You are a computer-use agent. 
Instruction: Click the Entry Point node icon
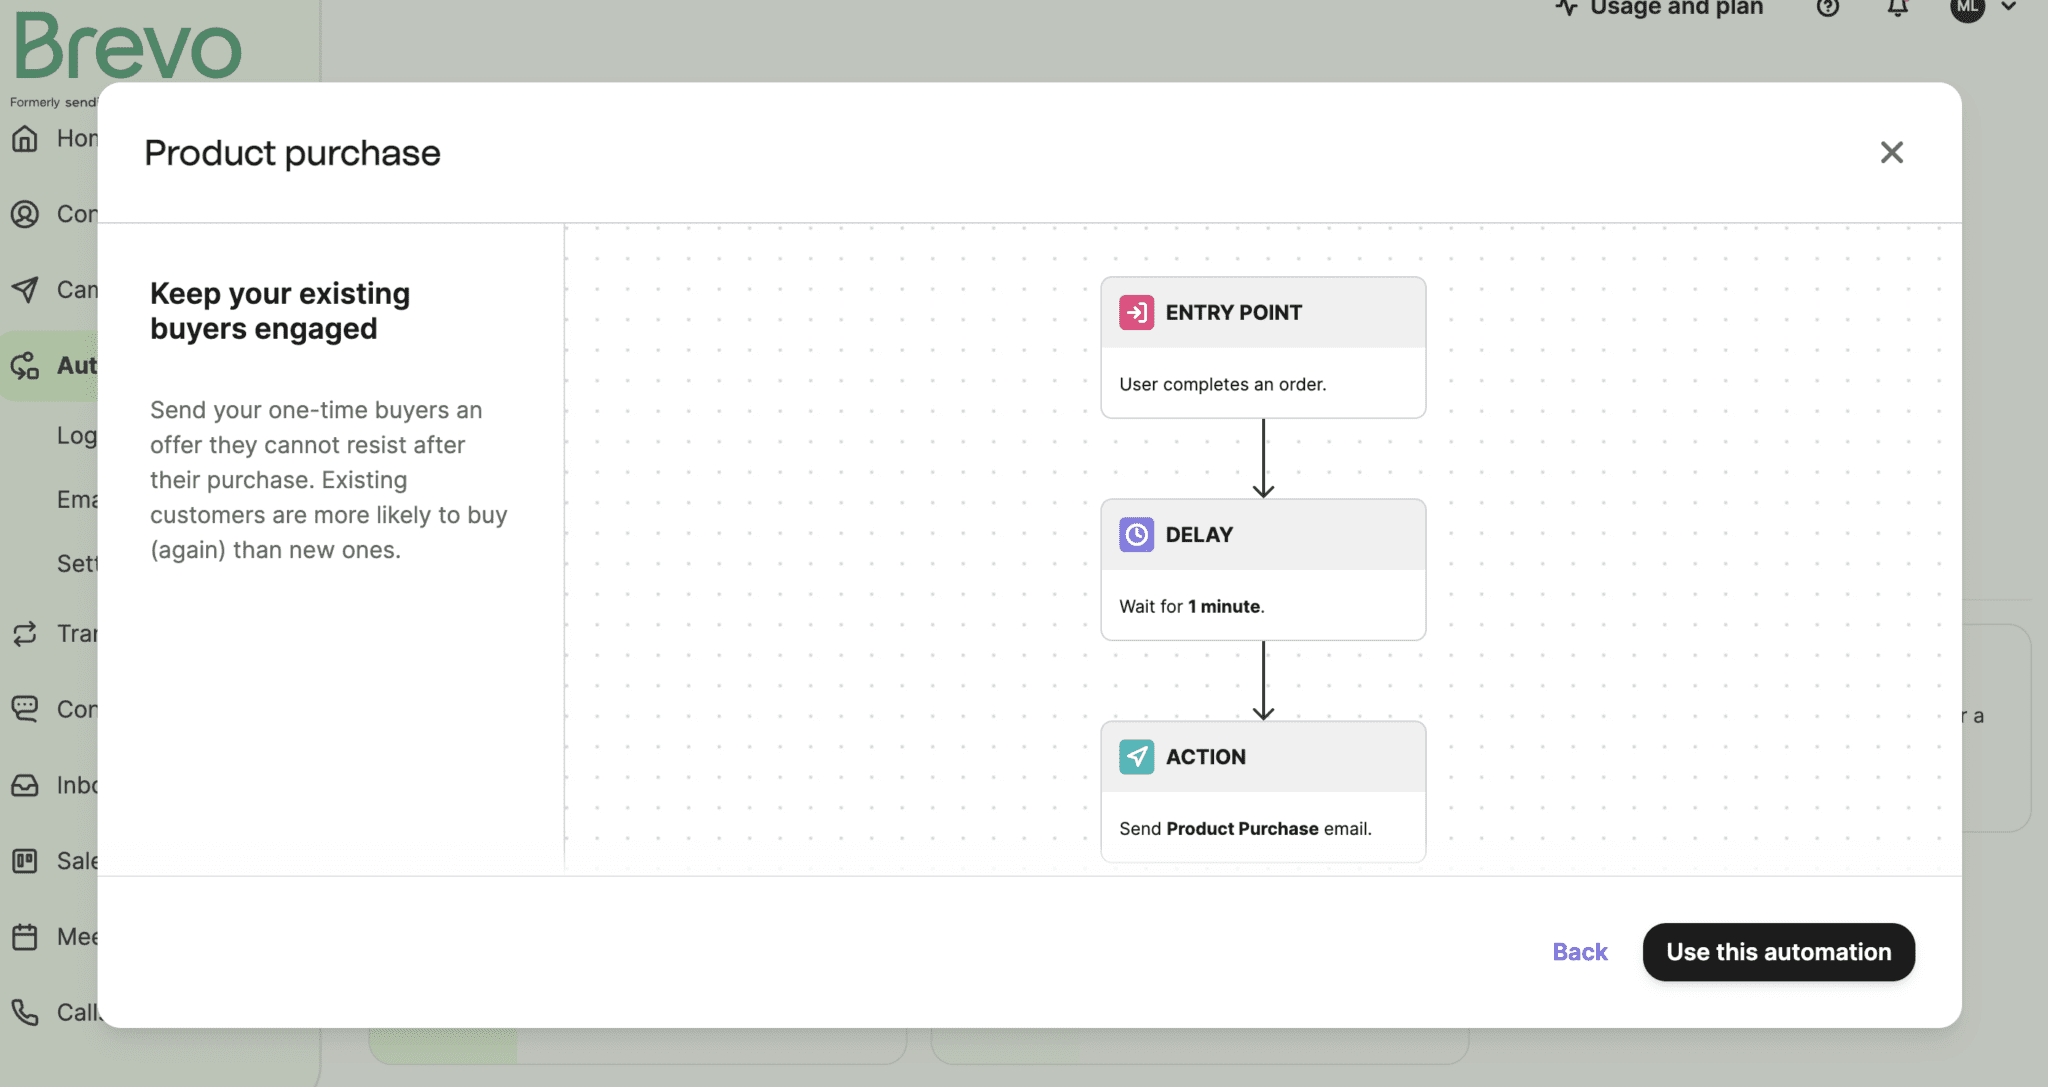click(x=1136, y=311)
